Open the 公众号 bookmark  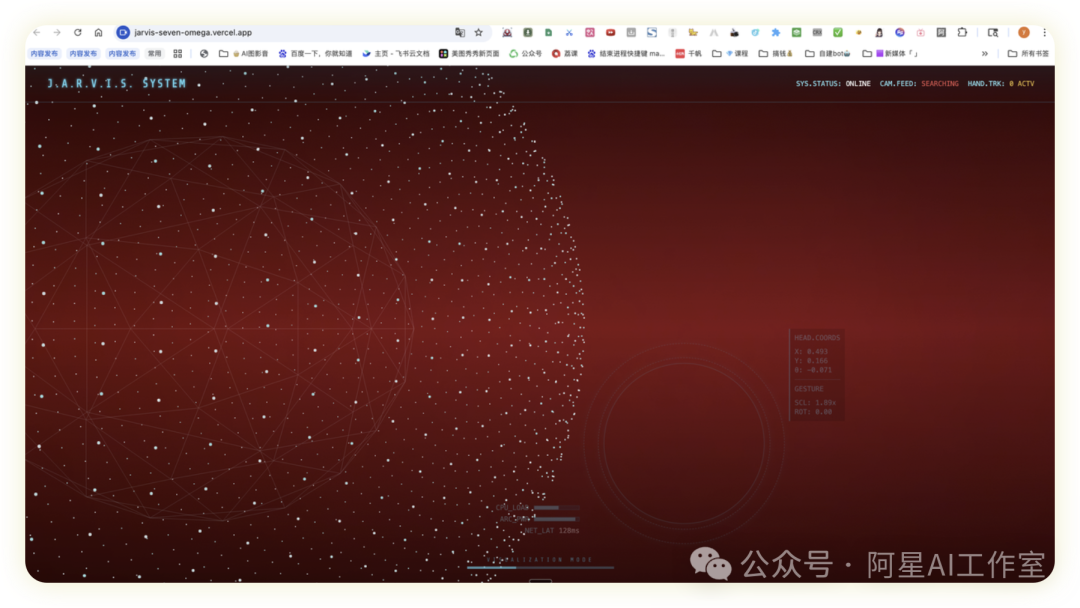tap(526, 54)
